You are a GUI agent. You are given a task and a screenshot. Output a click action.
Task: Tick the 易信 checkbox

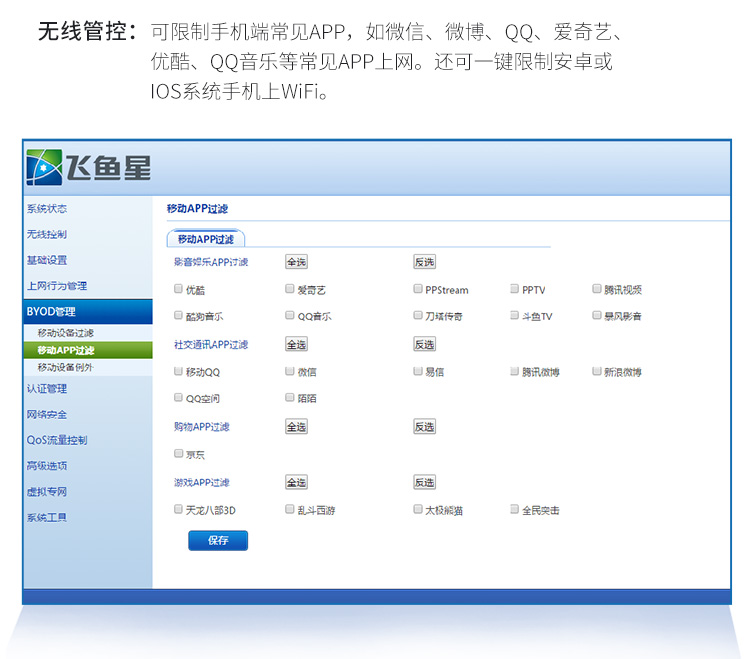[418, 371]
